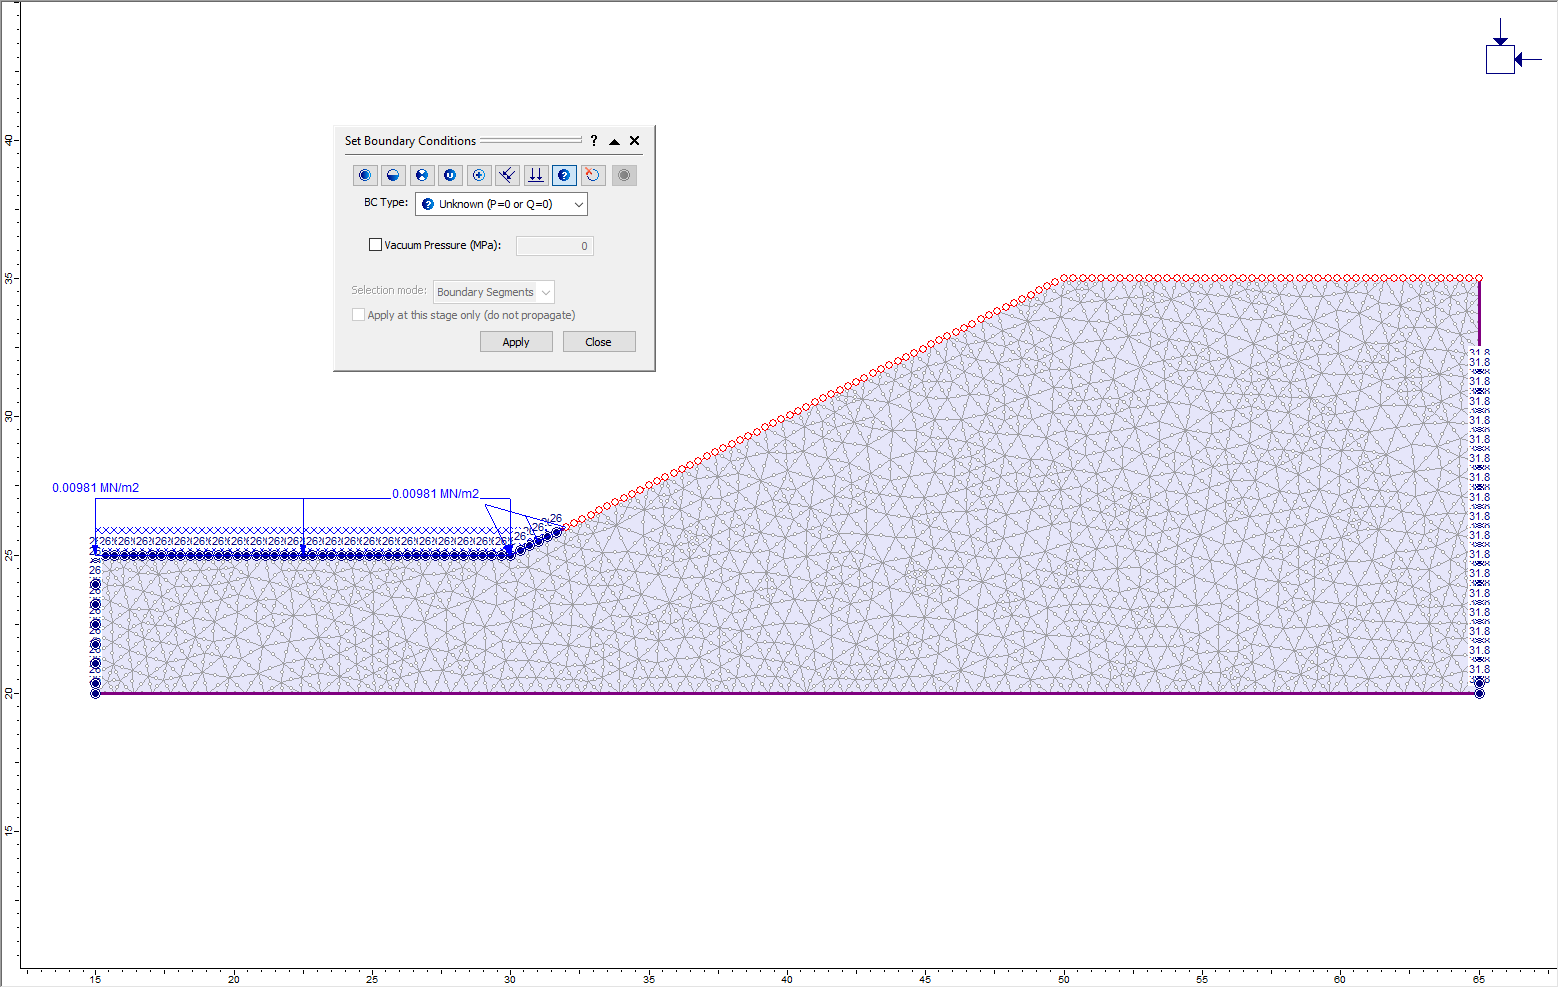Collapse the Set Boundary Conditions dialog

[x=614, y=141]
